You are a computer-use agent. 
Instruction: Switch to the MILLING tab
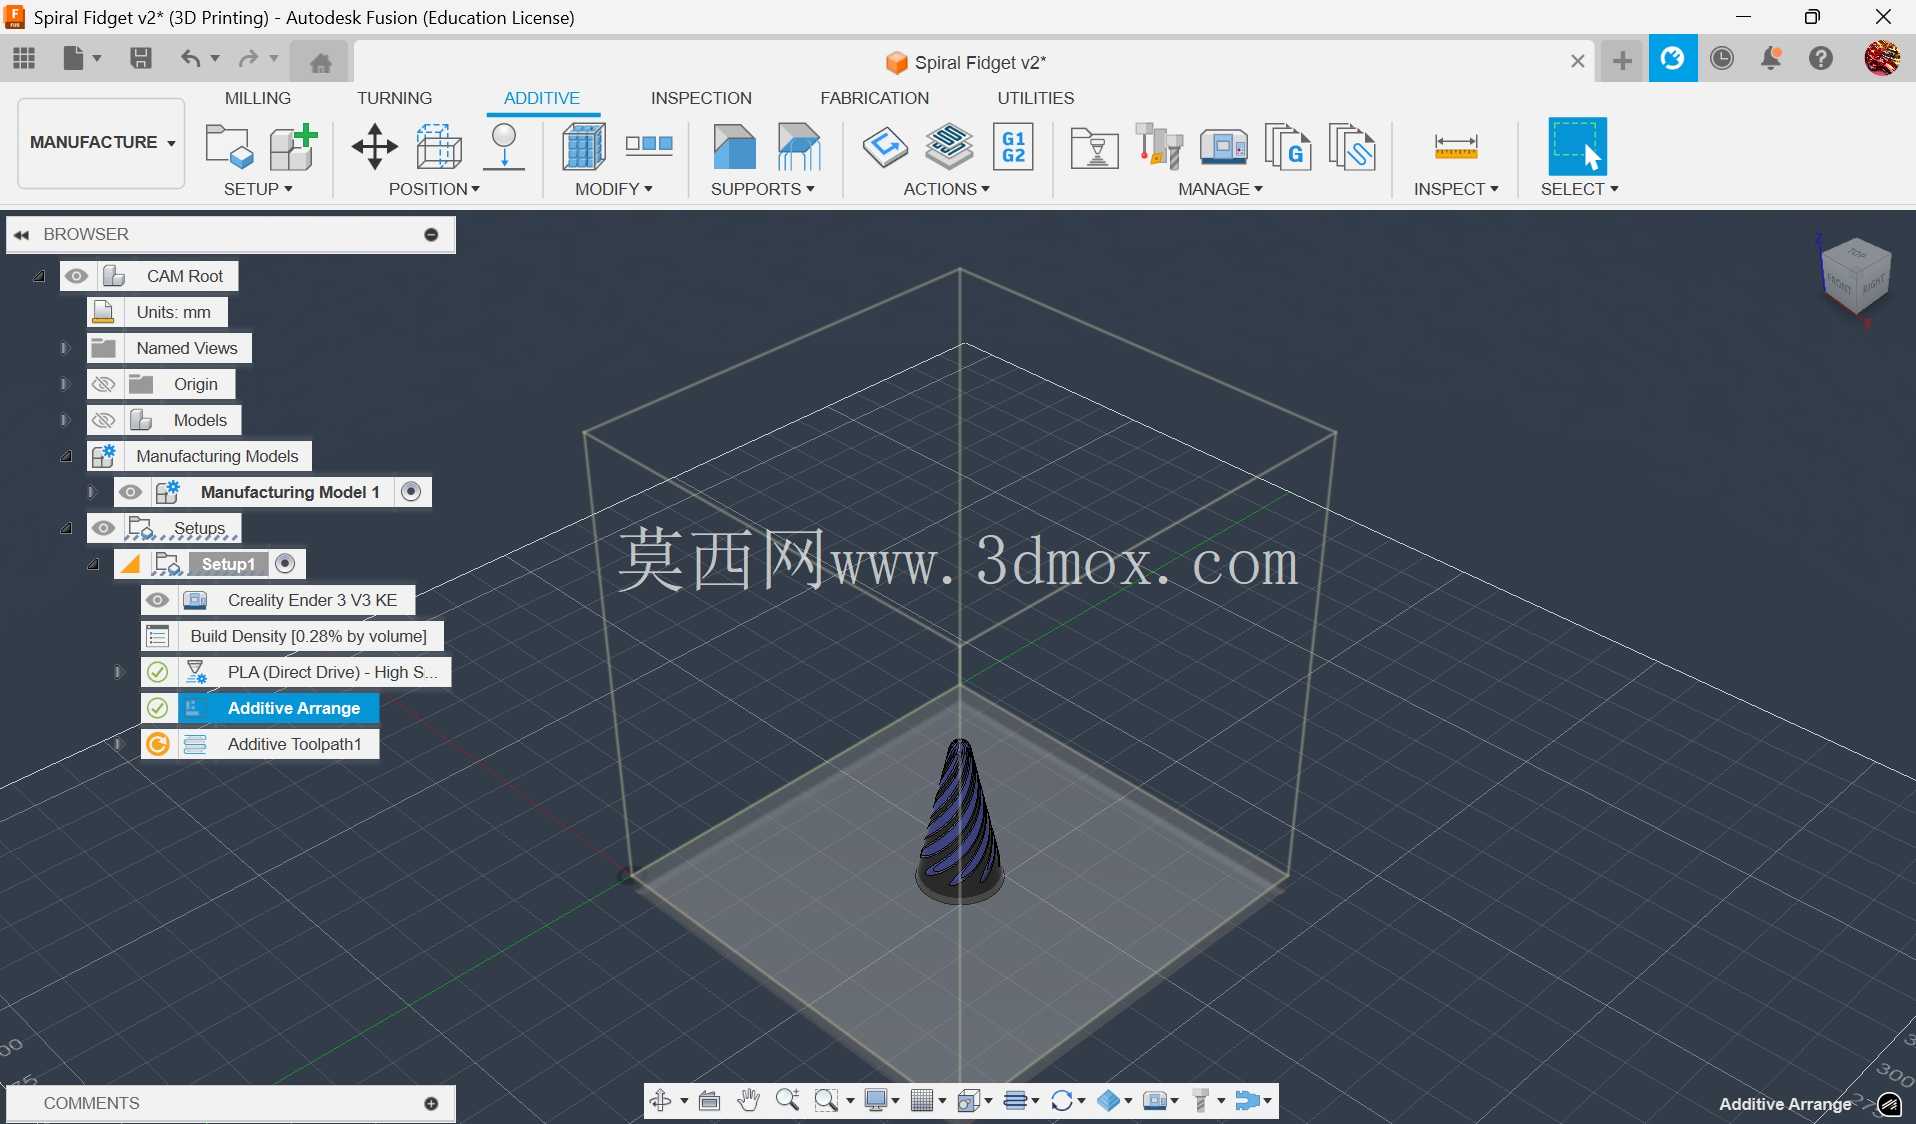(x=258, y=98)
